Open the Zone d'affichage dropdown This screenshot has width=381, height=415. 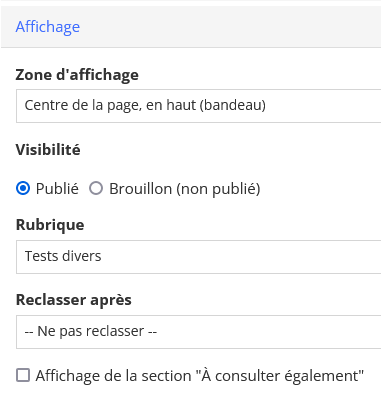click(x=199, y=106)
